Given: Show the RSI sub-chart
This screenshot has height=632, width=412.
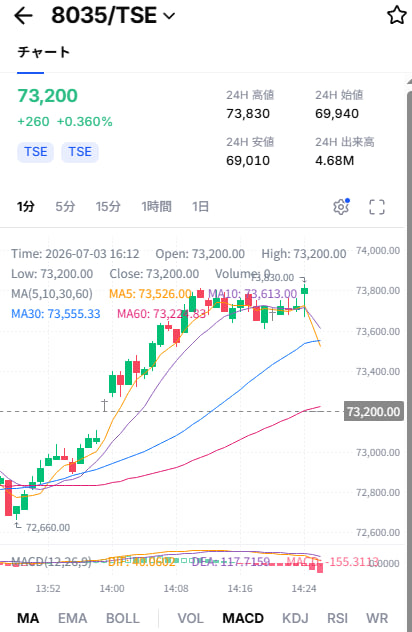Looking at the screenshot, I should (x=337, y=618).
